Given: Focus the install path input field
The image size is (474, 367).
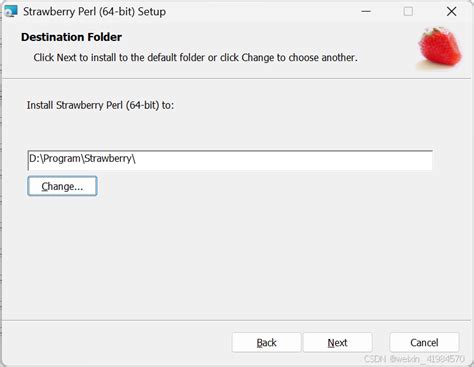Looking at the screenshot, I should coord(230,160).
